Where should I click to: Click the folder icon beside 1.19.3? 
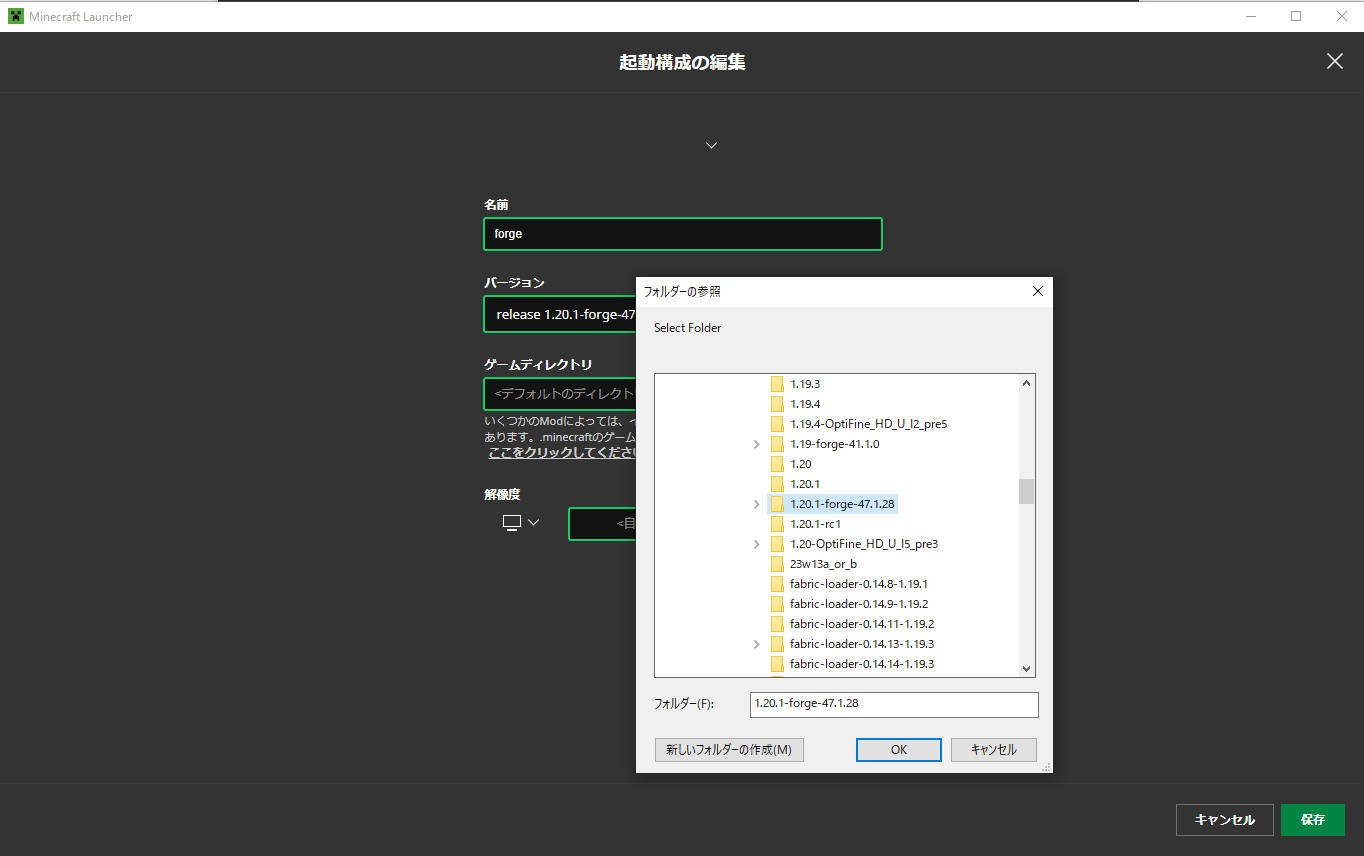click(x=779, y=383)
